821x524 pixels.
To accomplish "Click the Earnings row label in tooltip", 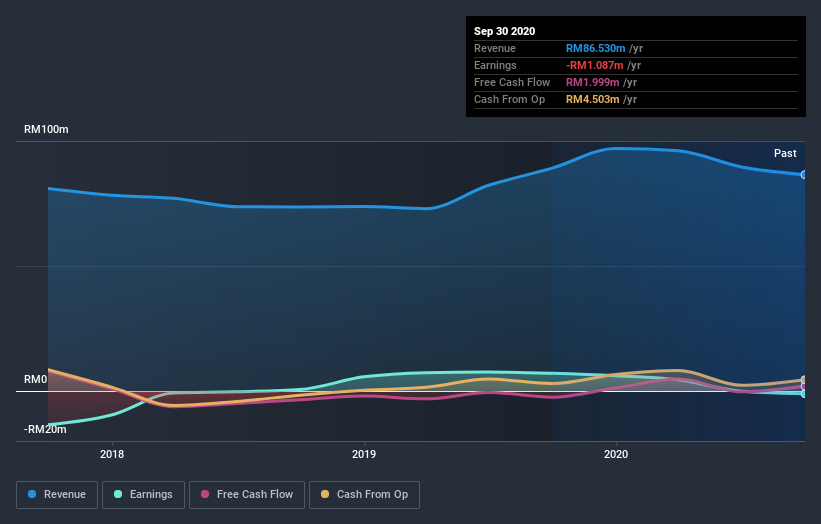I will (495, 65).
